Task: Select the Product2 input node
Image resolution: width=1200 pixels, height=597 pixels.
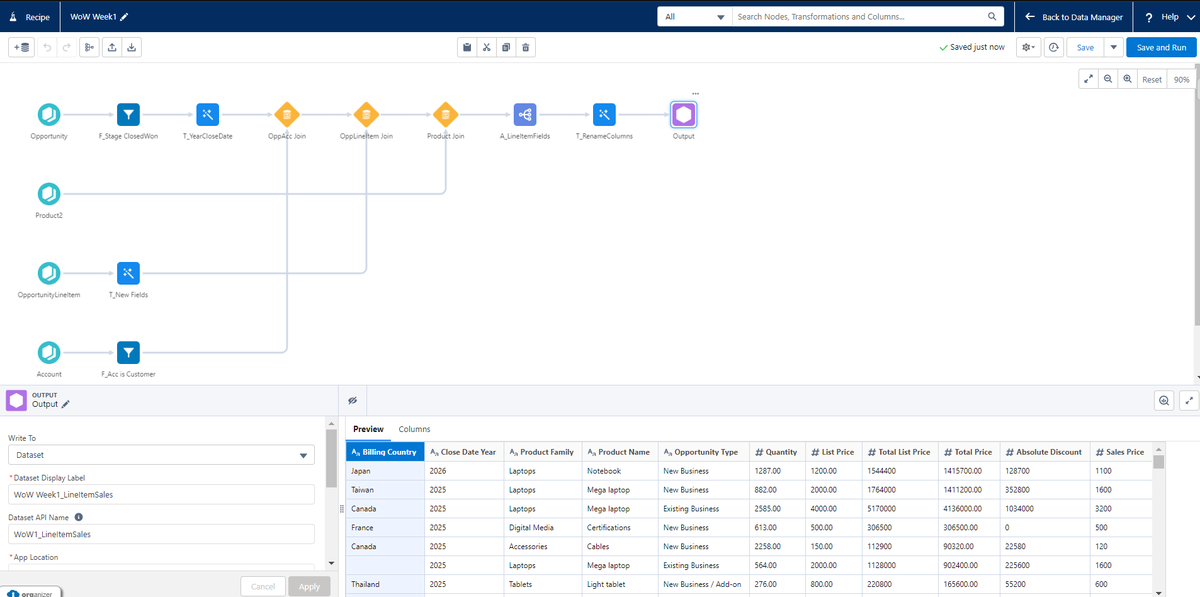Action: point(49,194)
